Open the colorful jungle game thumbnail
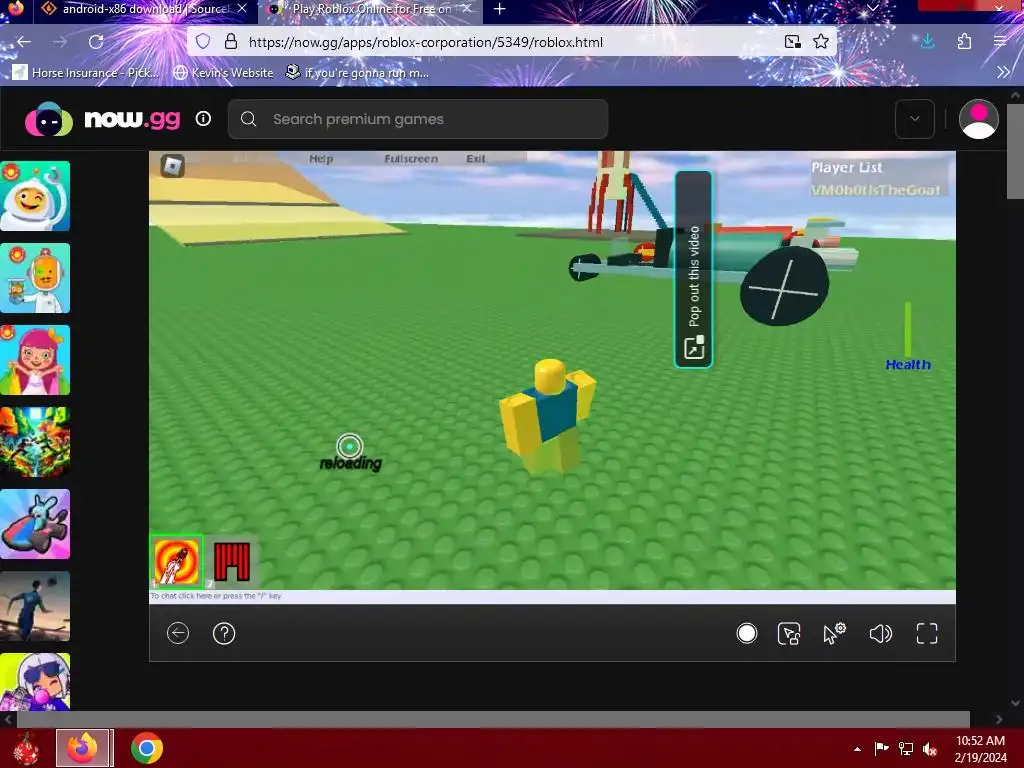Viewport: 1024px width, 768px height. (x=35, y=442)
